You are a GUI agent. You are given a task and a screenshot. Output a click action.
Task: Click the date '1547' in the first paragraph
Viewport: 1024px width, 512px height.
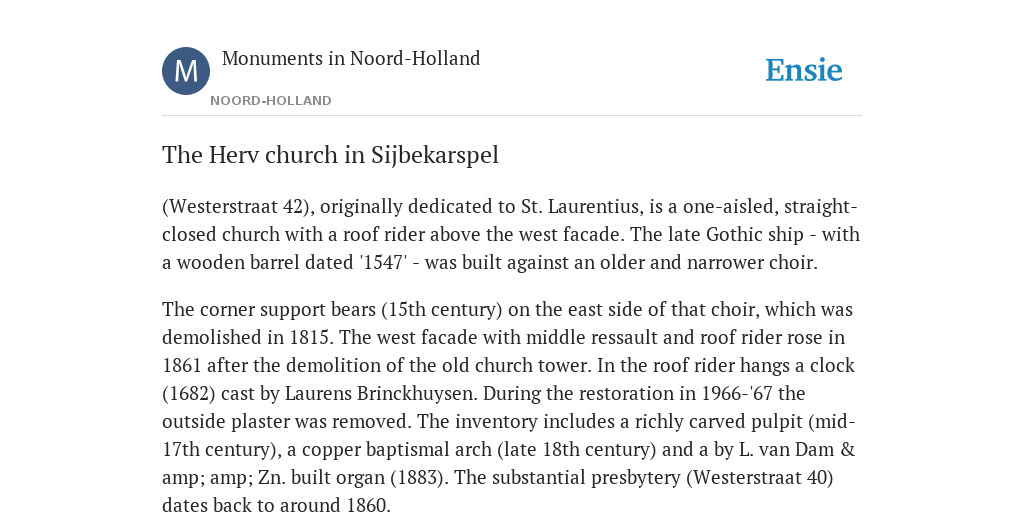tap(383, 263)
